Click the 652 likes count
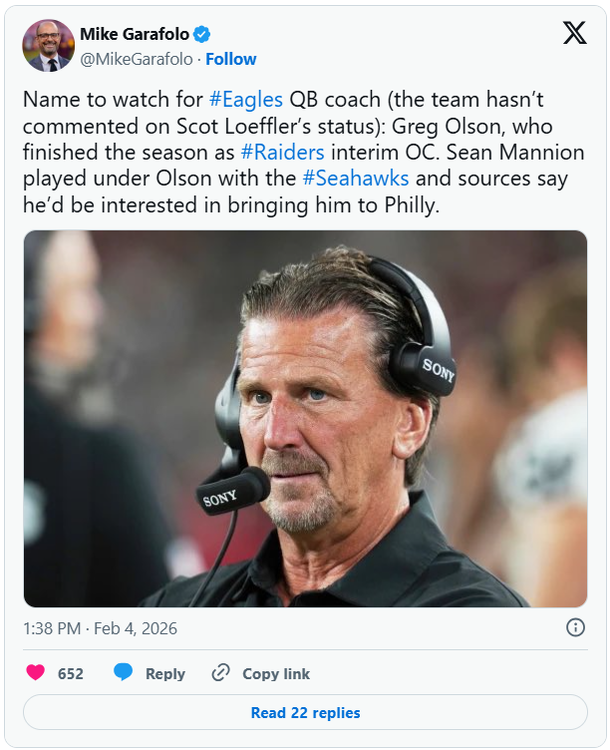 70,674
